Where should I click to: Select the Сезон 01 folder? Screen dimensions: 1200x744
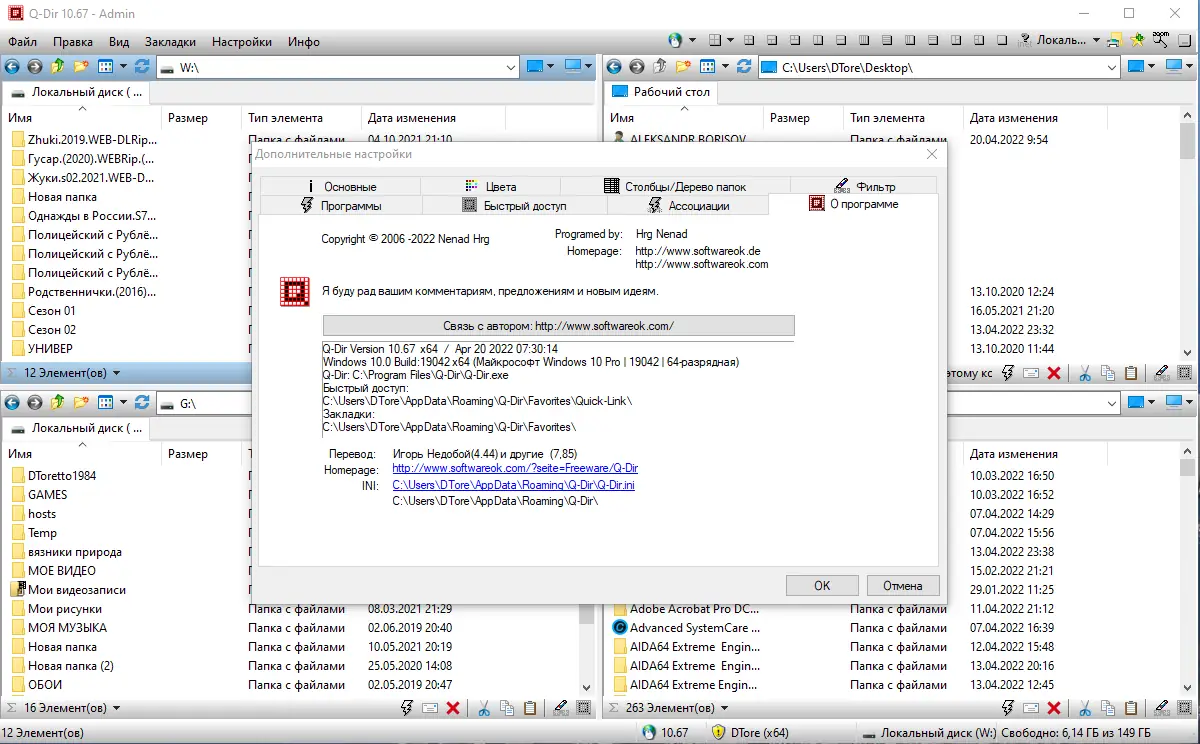click(51, 311)
